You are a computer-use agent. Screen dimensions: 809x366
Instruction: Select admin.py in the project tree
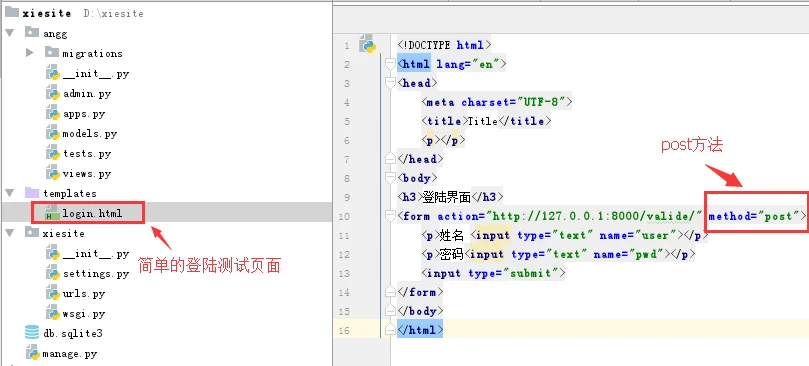click(87, 93)
